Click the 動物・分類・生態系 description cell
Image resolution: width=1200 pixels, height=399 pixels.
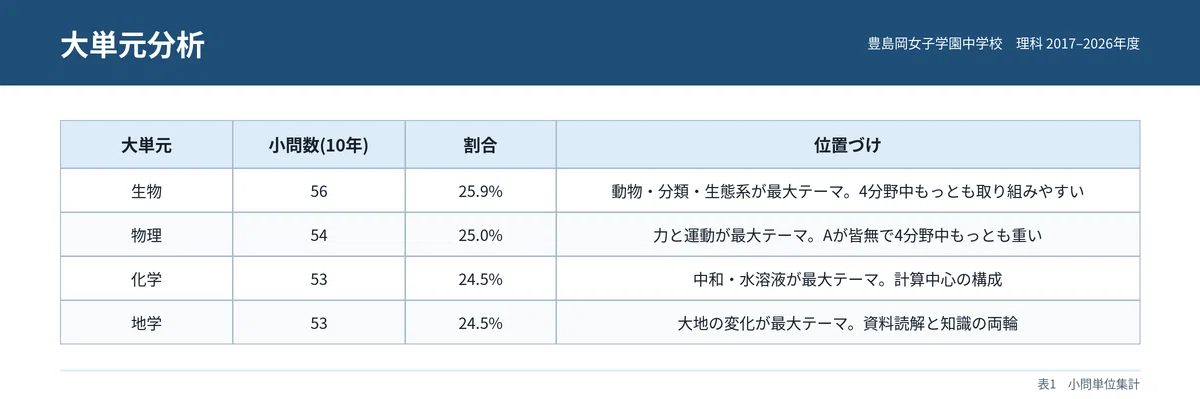click(848, 191)
